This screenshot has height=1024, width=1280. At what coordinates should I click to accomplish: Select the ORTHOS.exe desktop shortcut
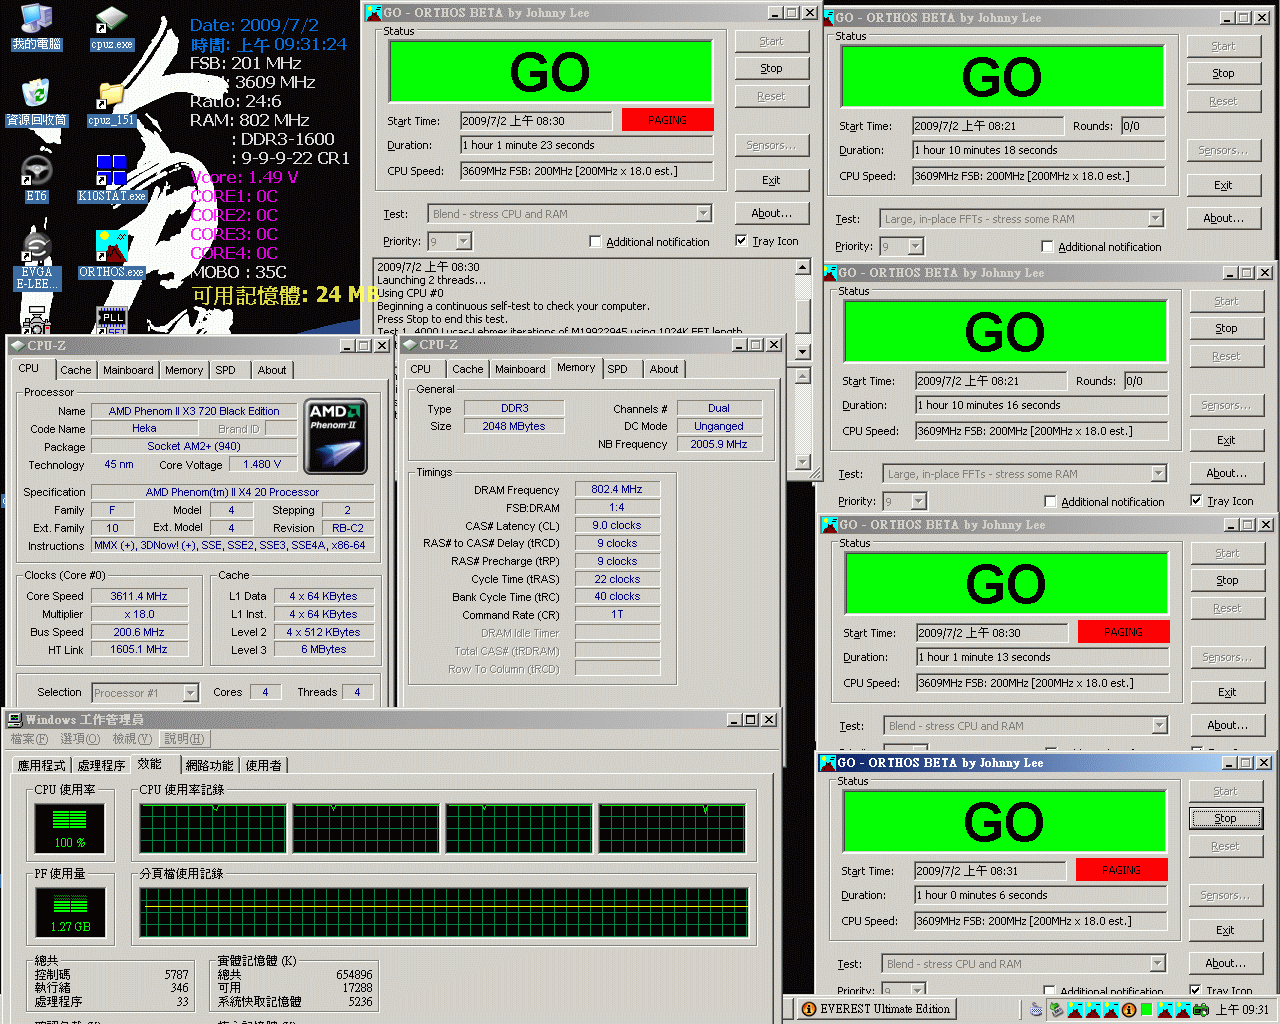point(111,255)
